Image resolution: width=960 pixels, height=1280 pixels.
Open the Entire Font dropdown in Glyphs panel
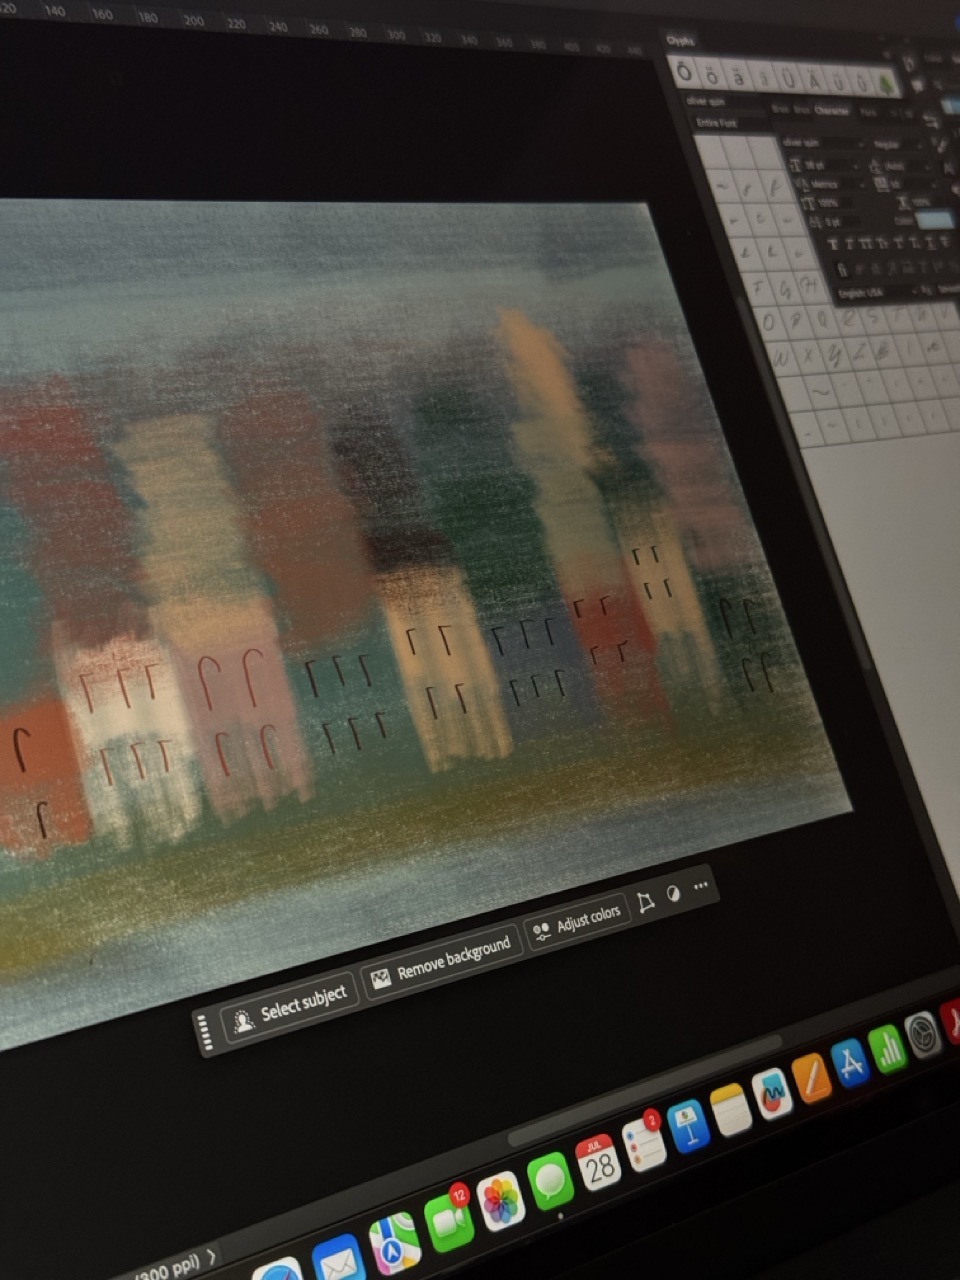(x=716, y=121)
